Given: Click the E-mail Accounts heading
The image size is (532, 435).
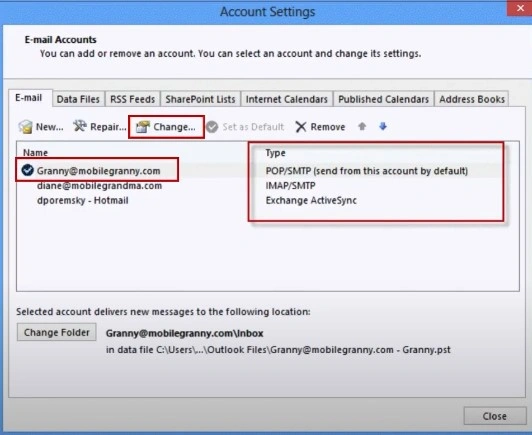Looking at the screenshot, I should pos(60,40).
